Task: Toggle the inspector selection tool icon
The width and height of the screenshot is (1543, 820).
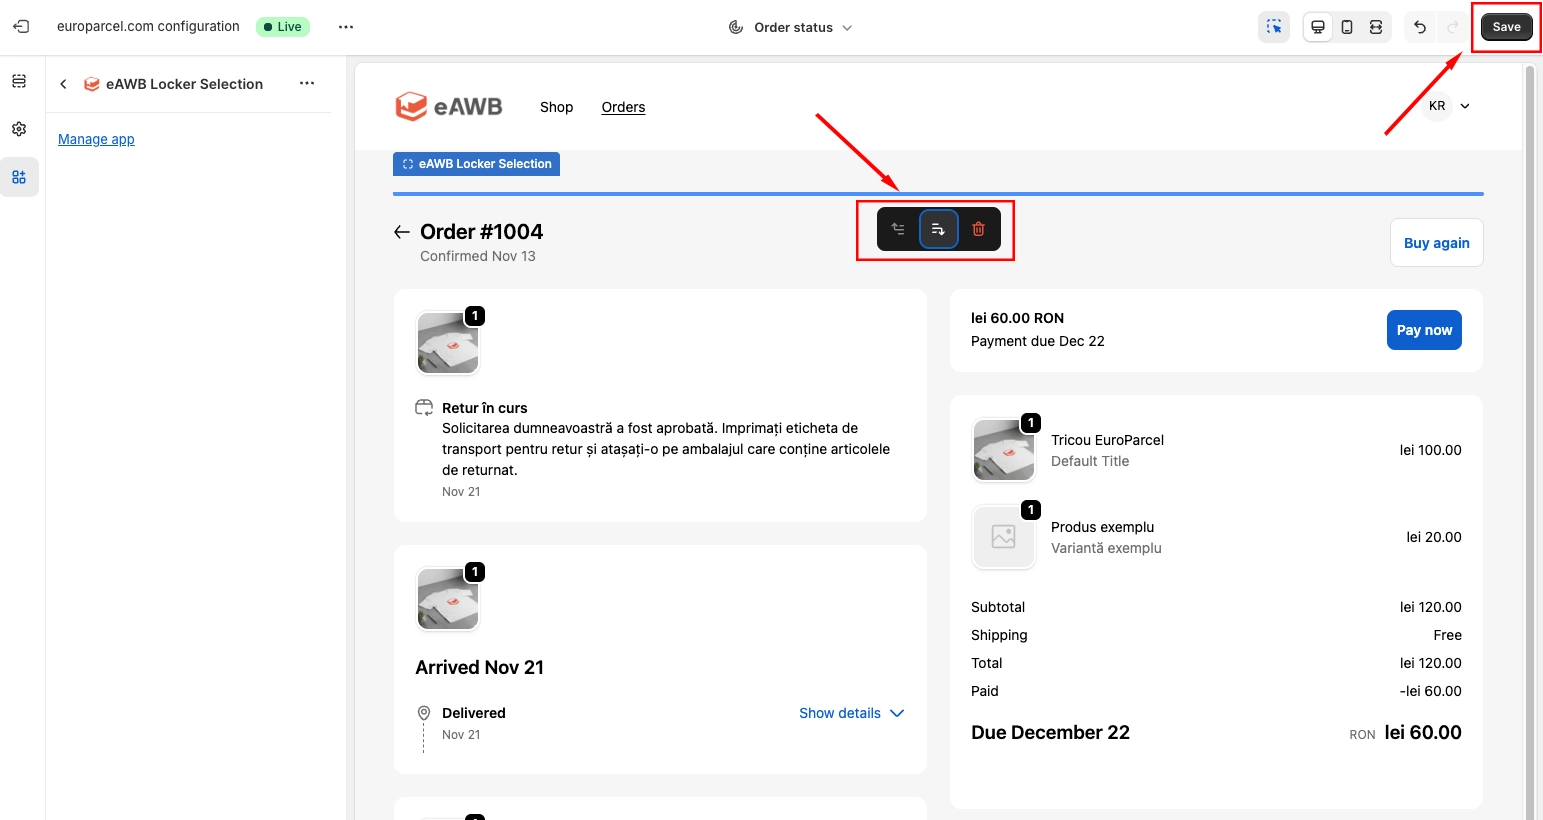Action: click(x=1274, y=27)
